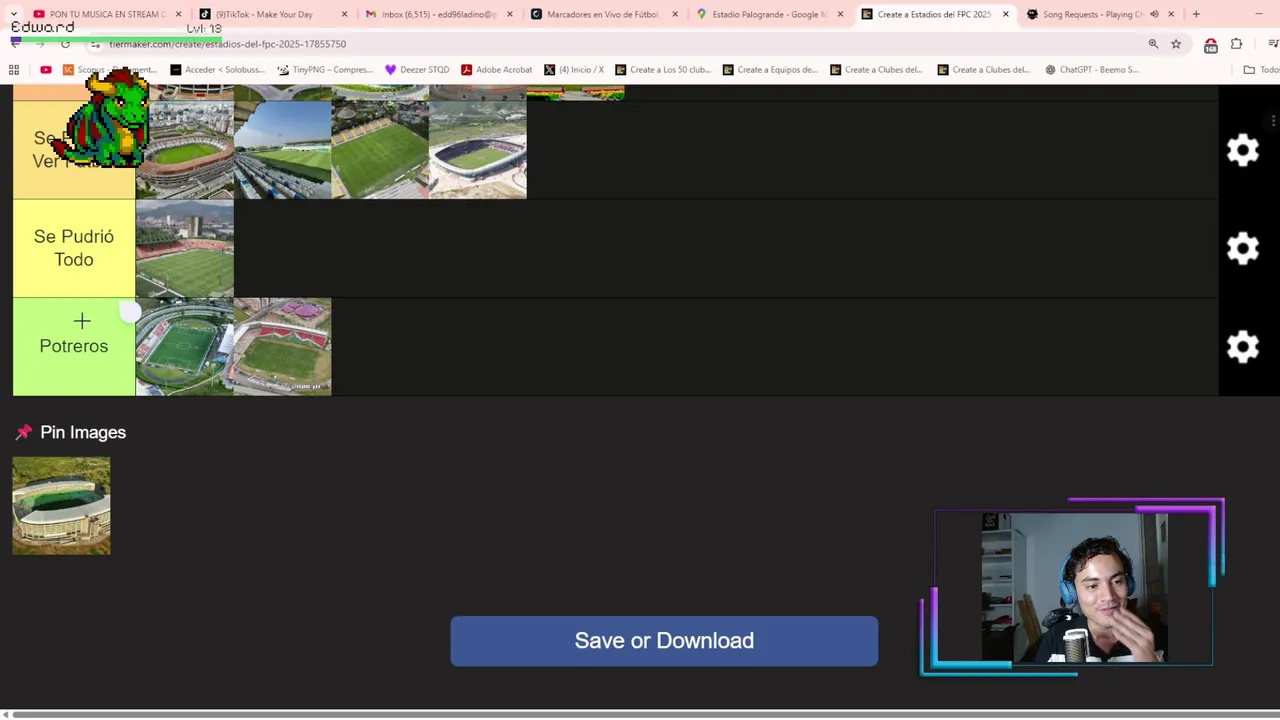The height and width of the screenshot is (720, 1280).
Task: Open media control icon in toolbar
Action: 1272,44
